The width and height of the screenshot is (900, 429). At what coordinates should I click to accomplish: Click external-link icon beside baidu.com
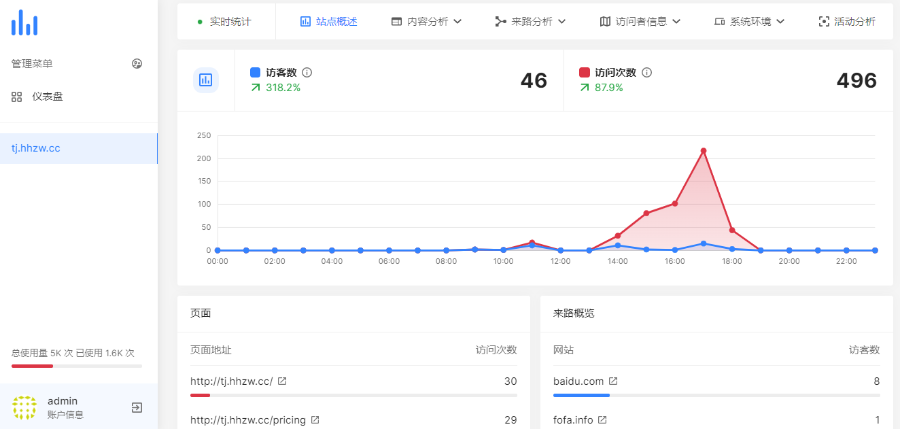pyautogui.click(x=613, y=381)
